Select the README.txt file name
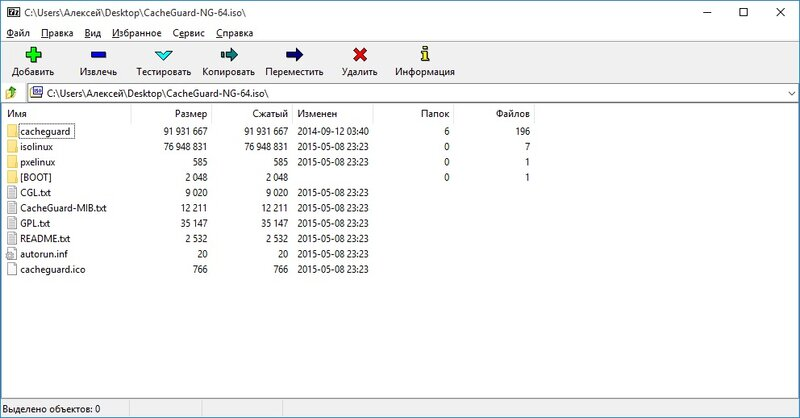This screenshot has height=418, width=800. [45, 239]
